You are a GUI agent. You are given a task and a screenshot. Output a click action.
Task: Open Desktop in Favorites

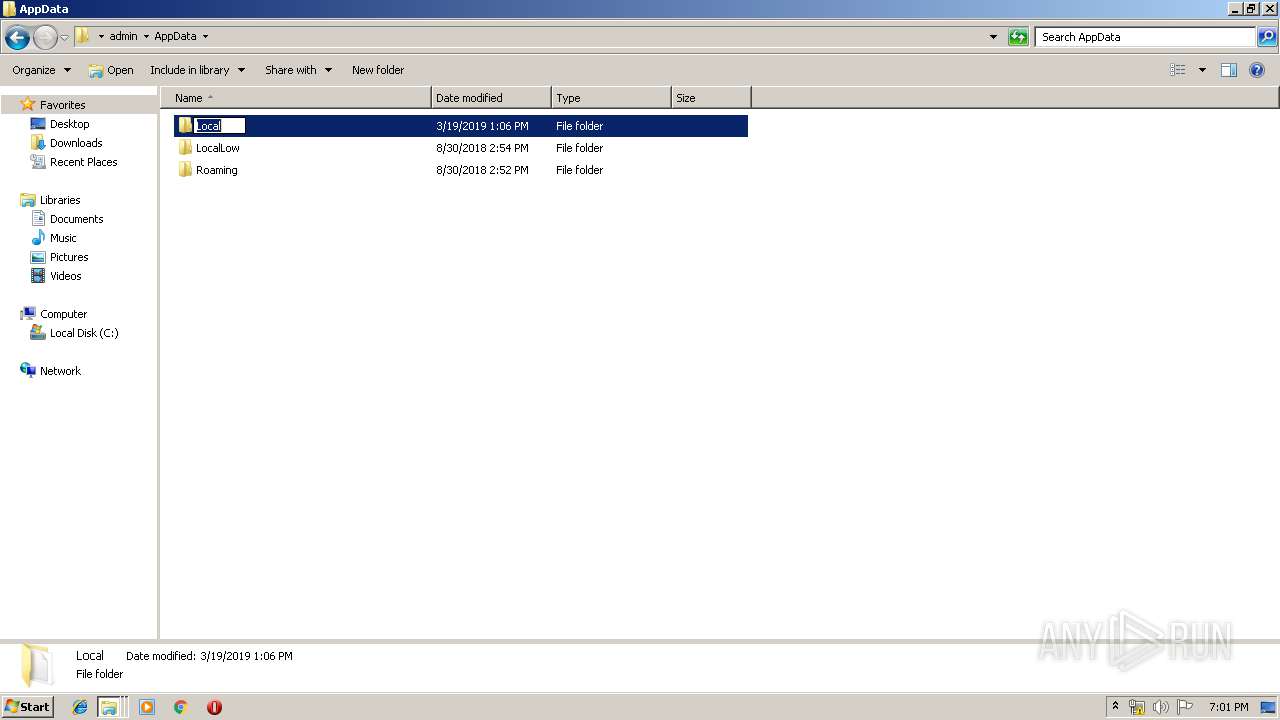[69, 124]
